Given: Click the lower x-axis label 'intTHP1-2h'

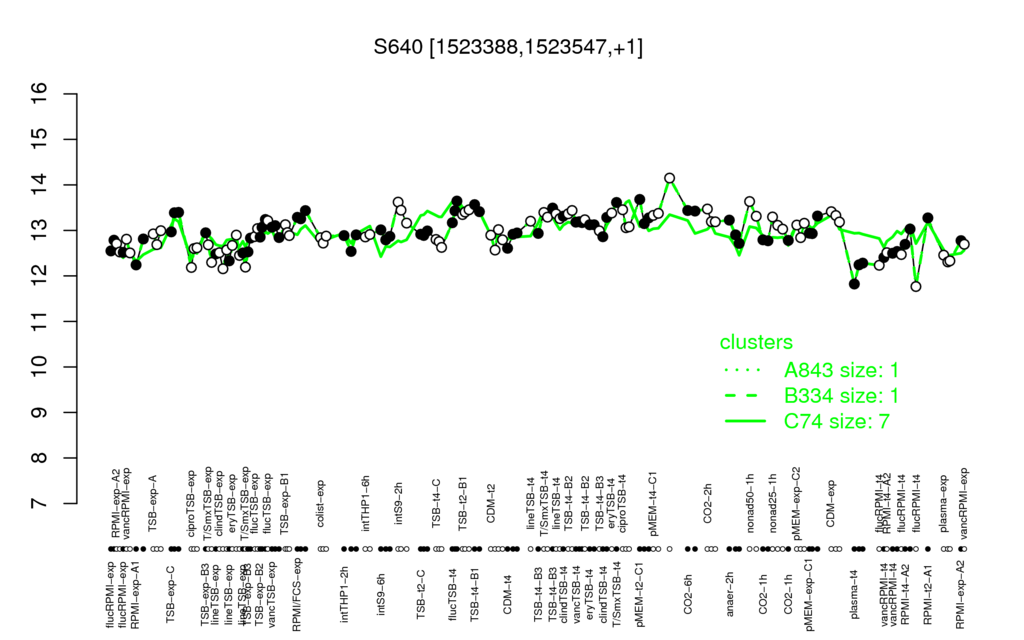Looking at the screenshot, I should [x=345, y=592].
